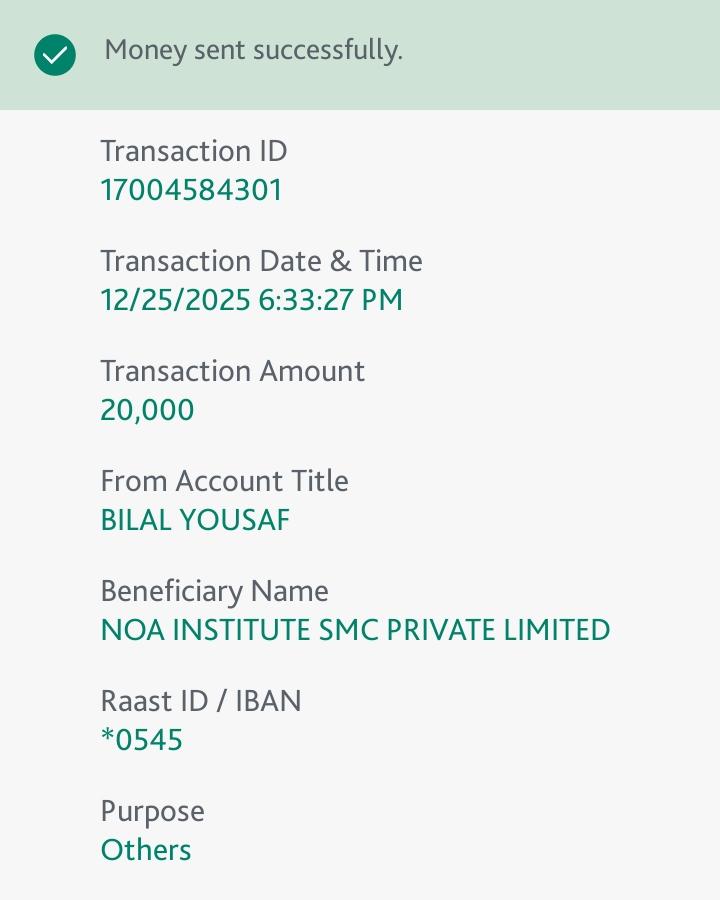This screenshot has width=720, height=900.
Task: Click transaction ID number 17004584301
Action: click(x=191, y=190)
